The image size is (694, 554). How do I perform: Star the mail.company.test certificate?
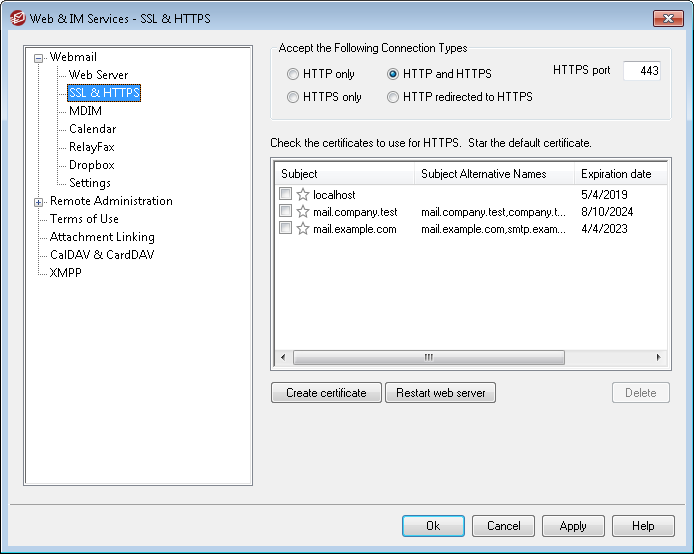[303, 212]
